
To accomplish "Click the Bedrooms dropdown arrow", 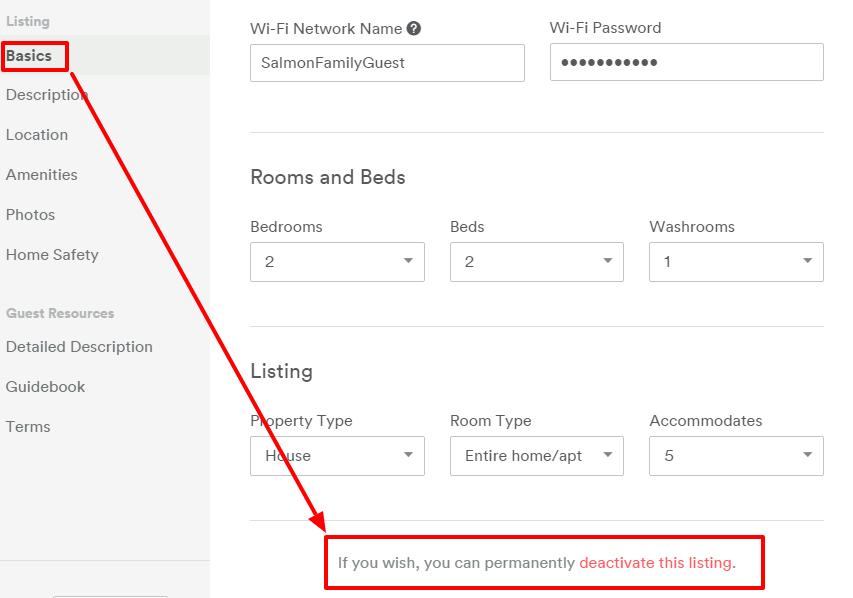I will point(408,262).
